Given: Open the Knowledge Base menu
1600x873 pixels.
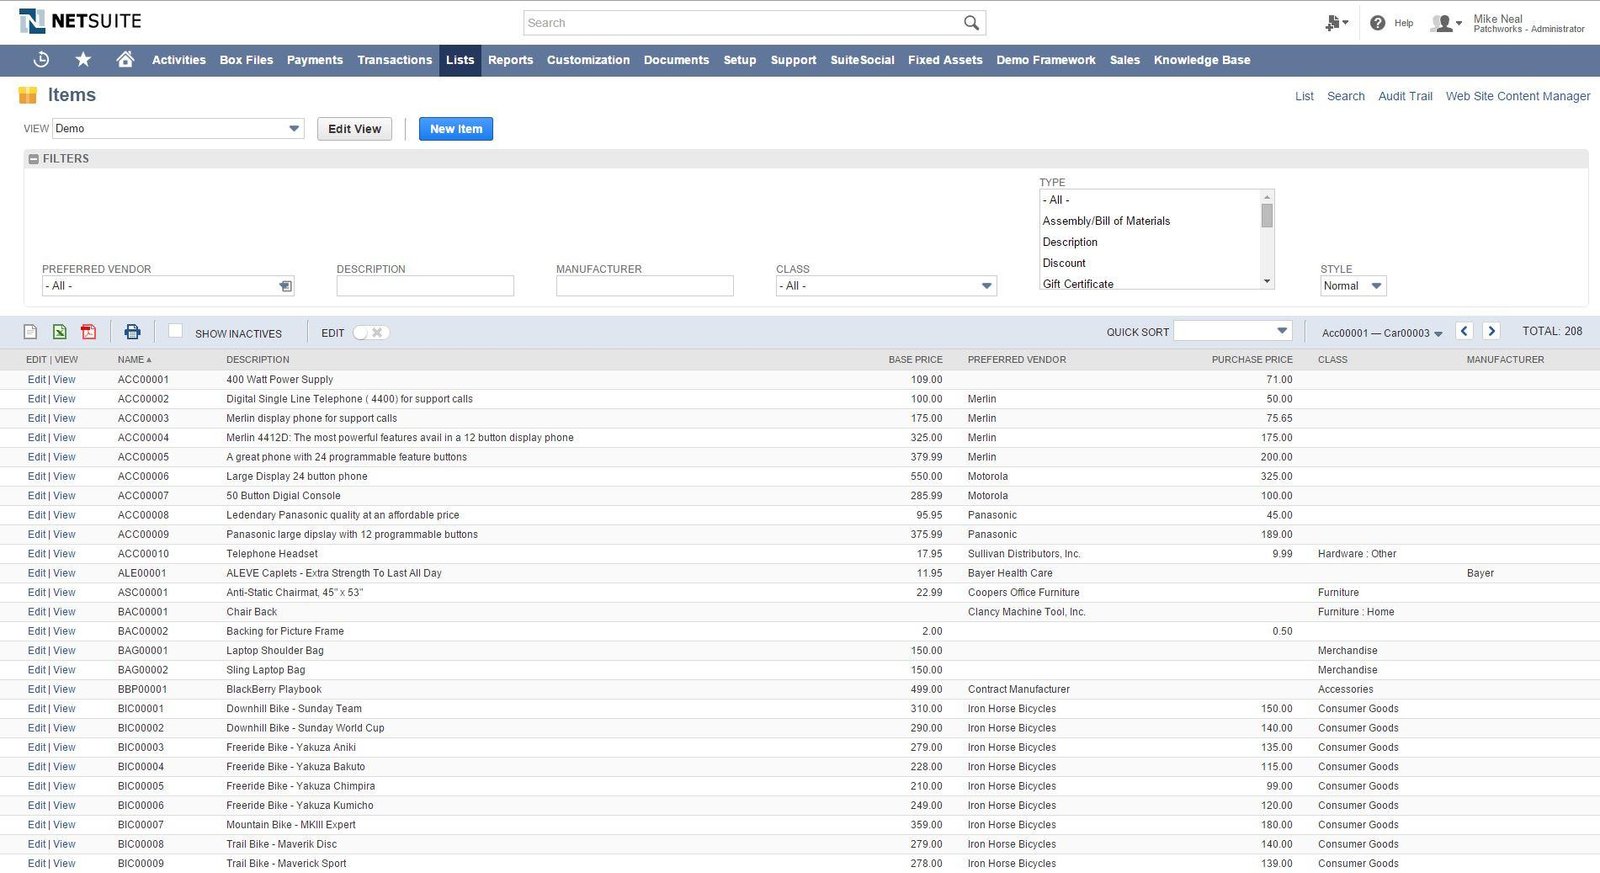Looking at the screenshot, I should click(x=1202, y=60).
